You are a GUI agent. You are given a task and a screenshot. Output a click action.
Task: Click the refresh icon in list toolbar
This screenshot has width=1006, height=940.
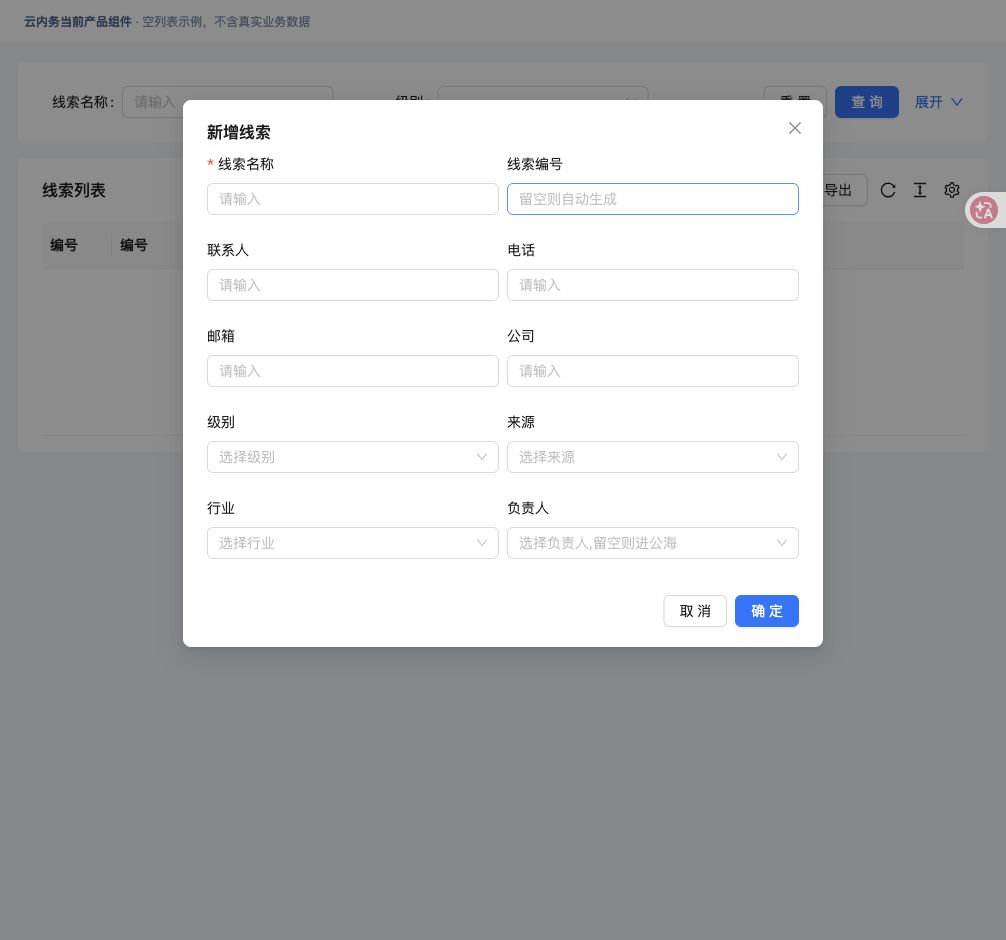888,191
